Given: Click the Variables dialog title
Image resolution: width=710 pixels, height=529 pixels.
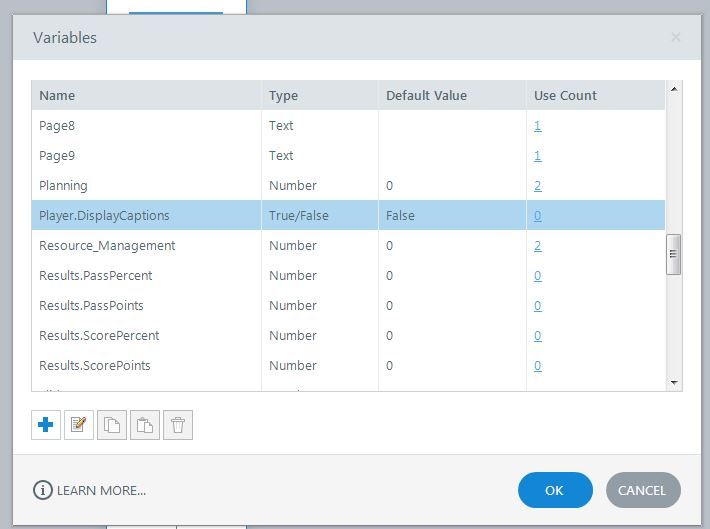Looking at the screenshot, I should click(65, 38).
